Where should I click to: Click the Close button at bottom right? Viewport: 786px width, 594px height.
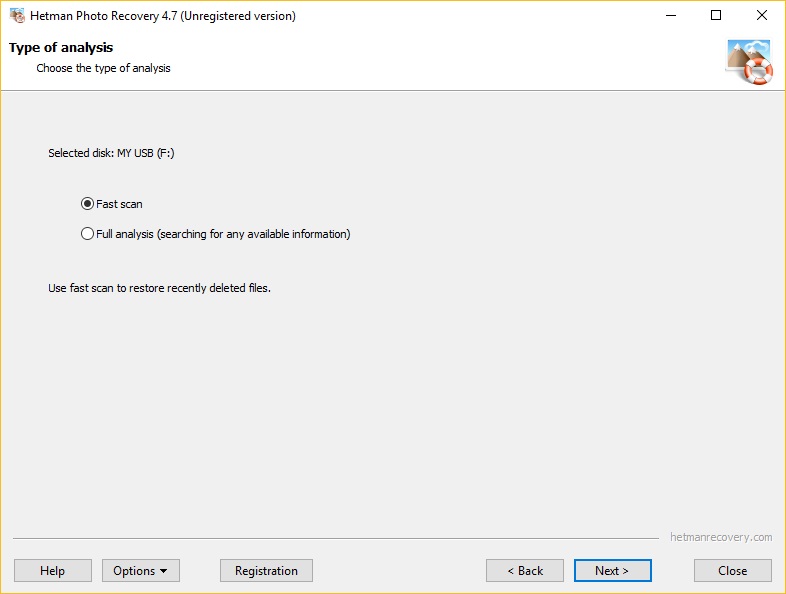pos(732,570)
